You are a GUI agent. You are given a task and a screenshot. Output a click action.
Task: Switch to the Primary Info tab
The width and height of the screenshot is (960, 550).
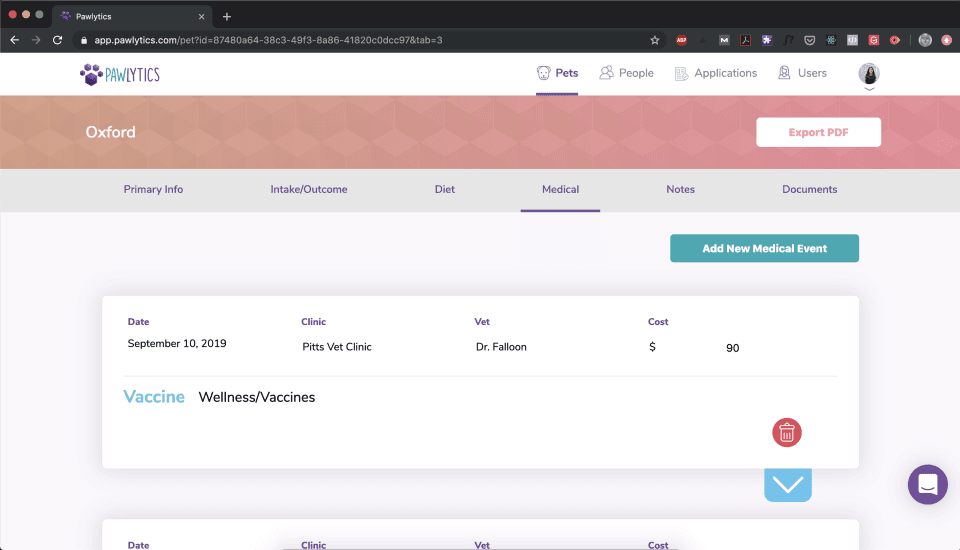point(153,189)
